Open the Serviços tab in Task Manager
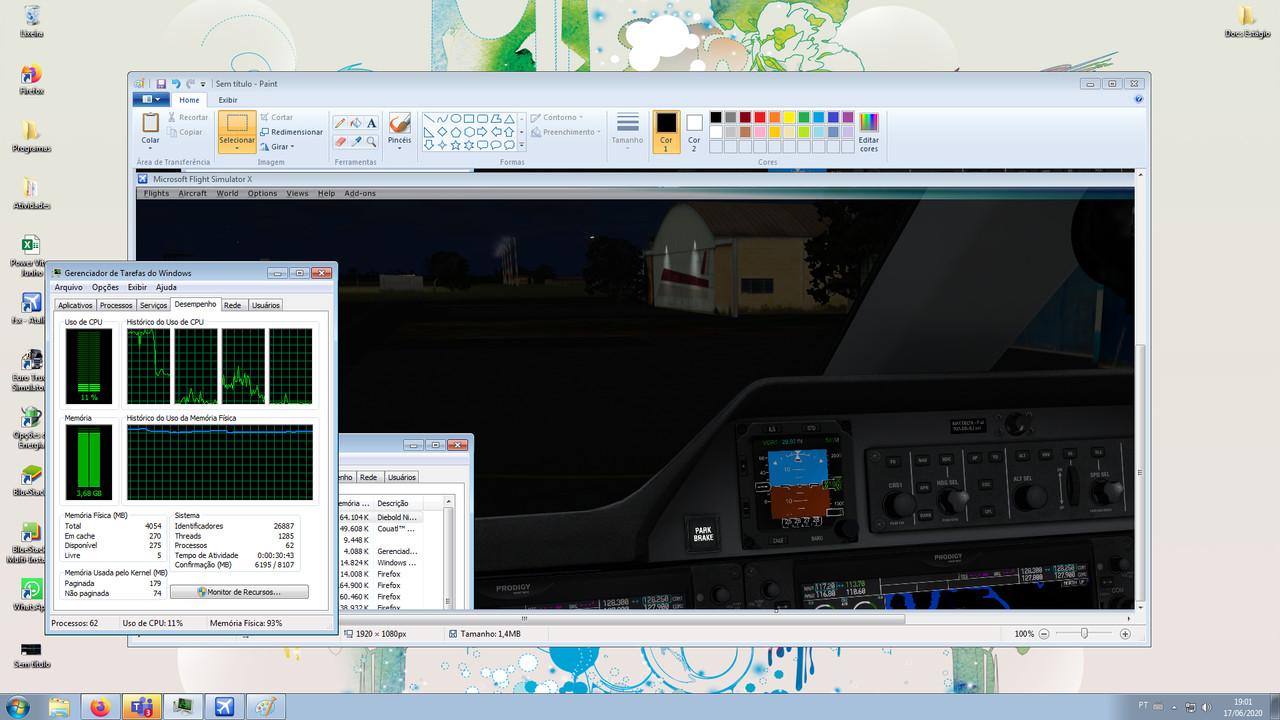 click(x=153, y=305)
